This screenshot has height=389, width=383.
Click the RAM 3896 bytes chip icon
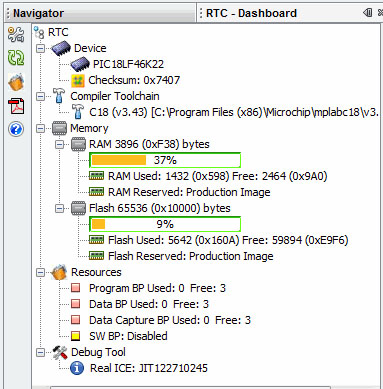coord(79,144)
